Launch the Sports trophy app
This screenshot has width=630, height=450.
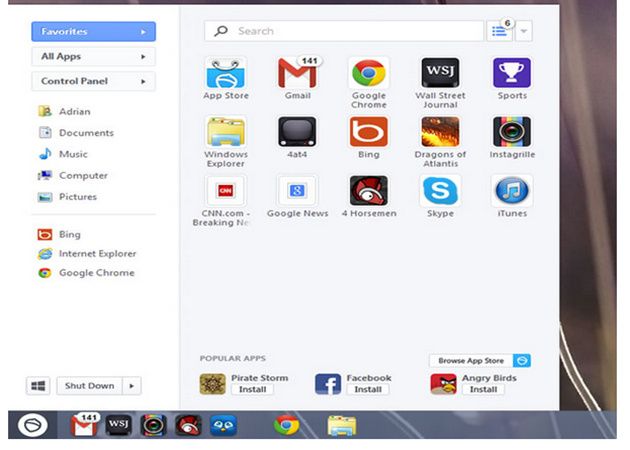pyautogui.click(x=511, y=74)
